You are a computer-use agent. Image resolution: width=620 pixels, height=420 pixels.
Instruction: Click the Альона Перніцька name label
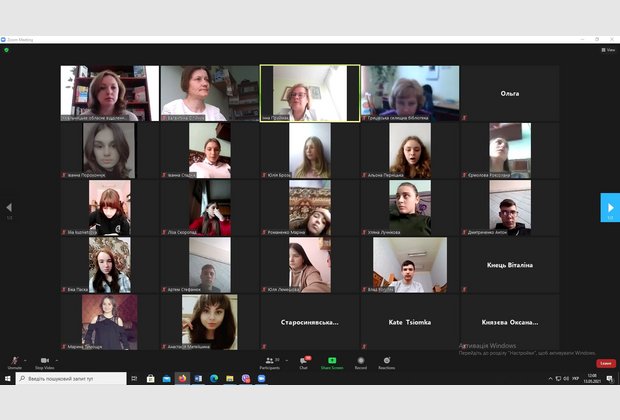click(x=385, y=175)
